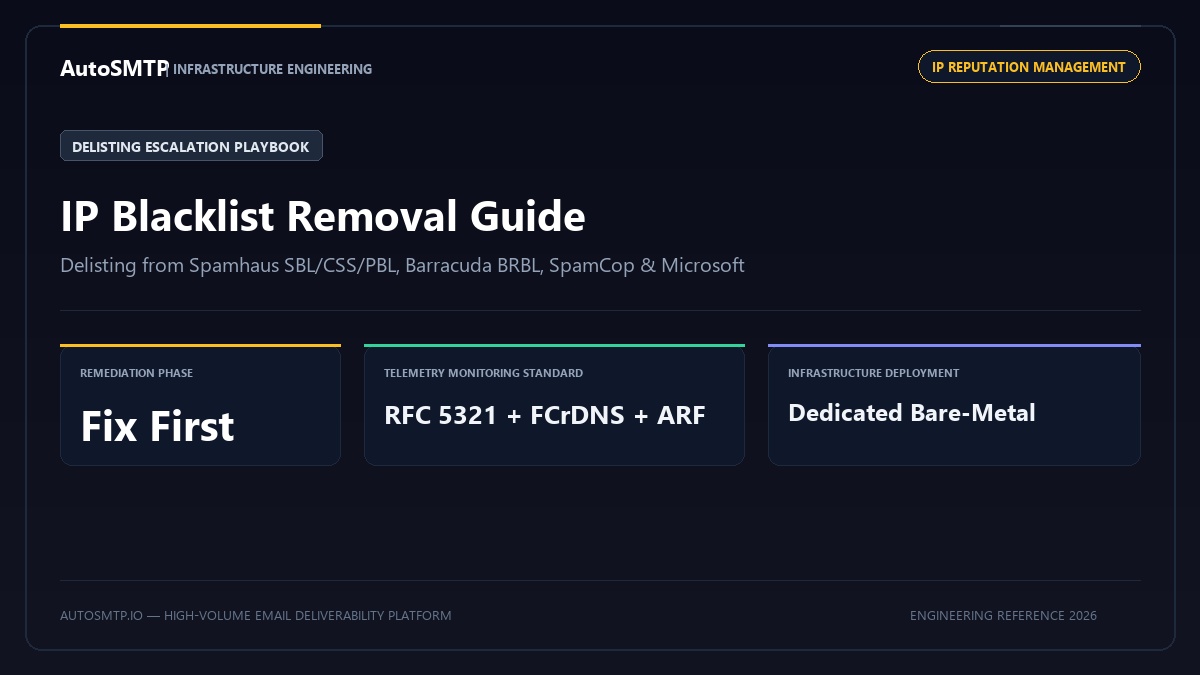Click the Engineering Reference 2026 footer text
This screenshot has height=675, width=1200.
(1003, 616)
